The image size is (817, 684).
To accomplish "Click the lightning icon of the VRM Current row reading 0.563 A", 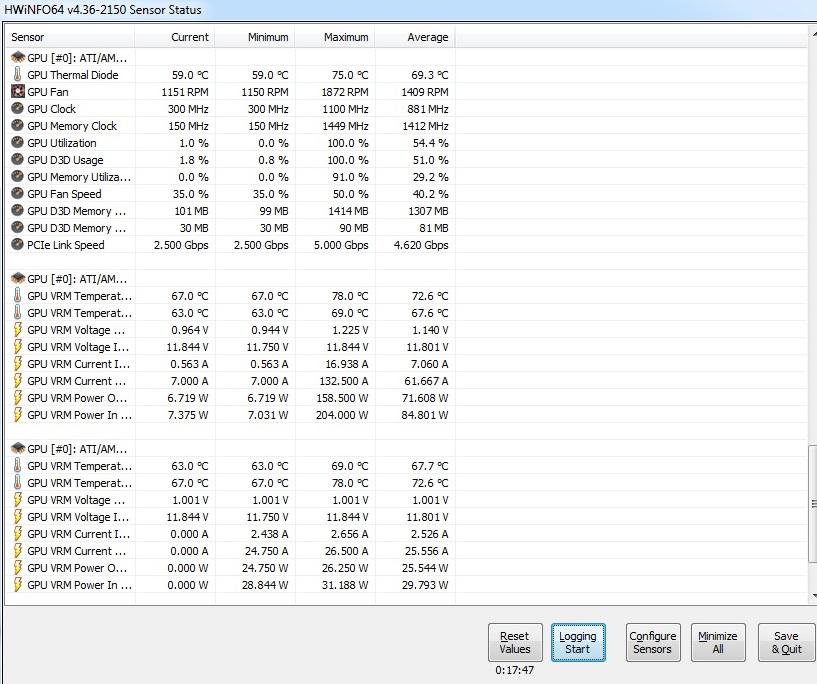I will click(x=17, y=364).
